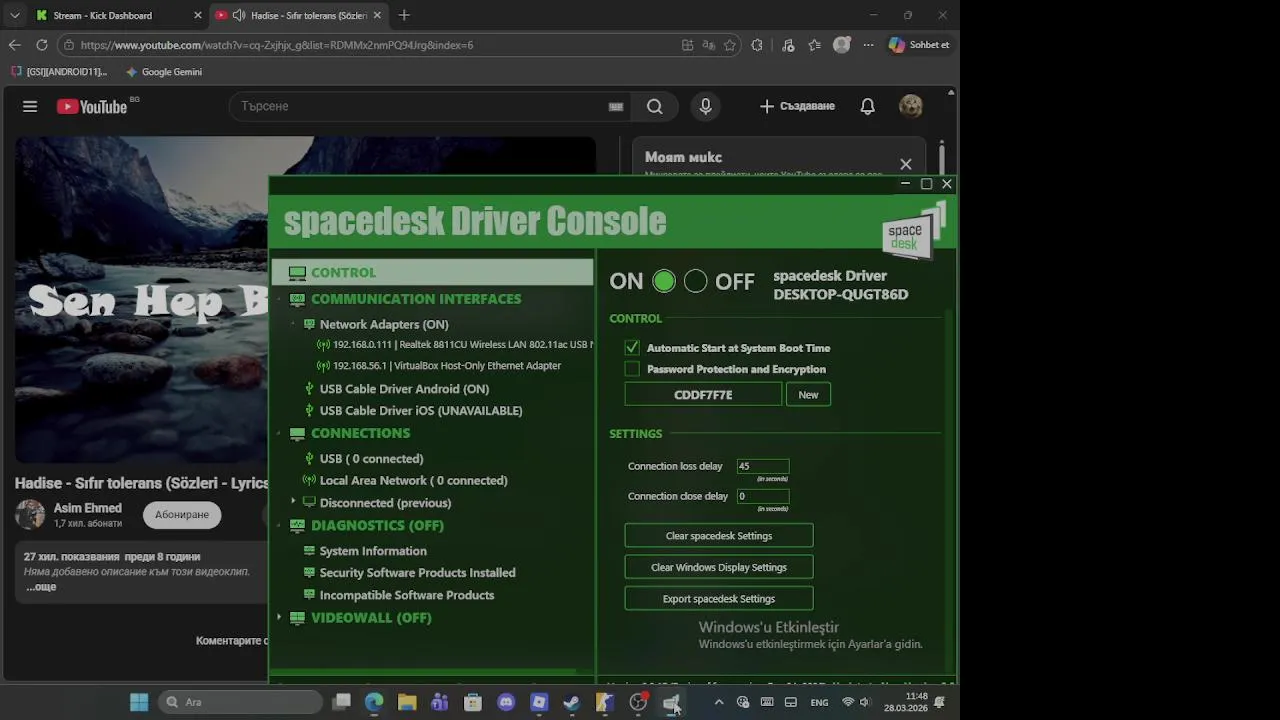Add this page to favorites star
This screenshot has width=1280, height=720.
click(x=730, y=45)
